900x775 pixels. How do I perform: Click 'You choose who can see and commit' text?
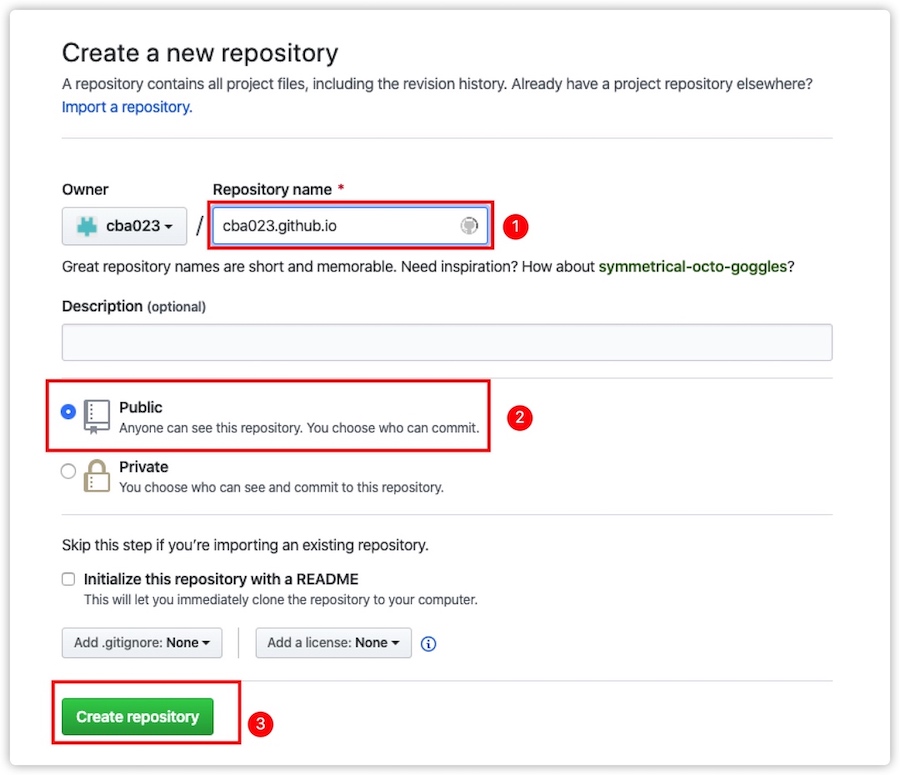coord(281,487)
